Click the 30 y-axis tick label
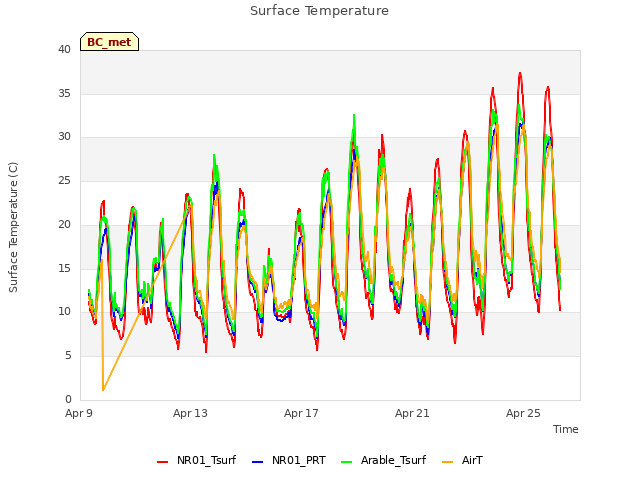Viewport: 640px width, 480px height. [x=64, y=137]
